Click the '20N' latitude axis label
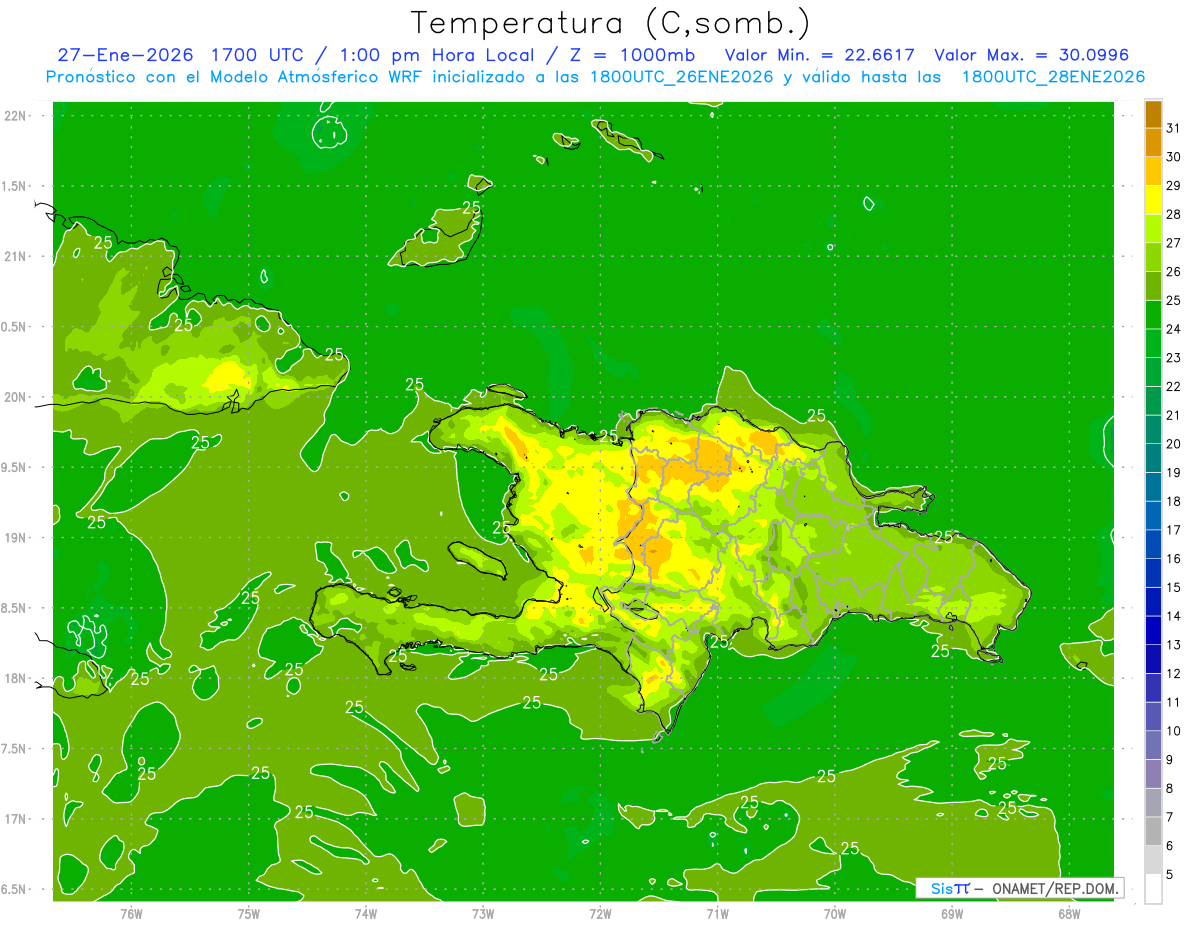The height and width of the screenshot is (927, 1200). [16, 397]
